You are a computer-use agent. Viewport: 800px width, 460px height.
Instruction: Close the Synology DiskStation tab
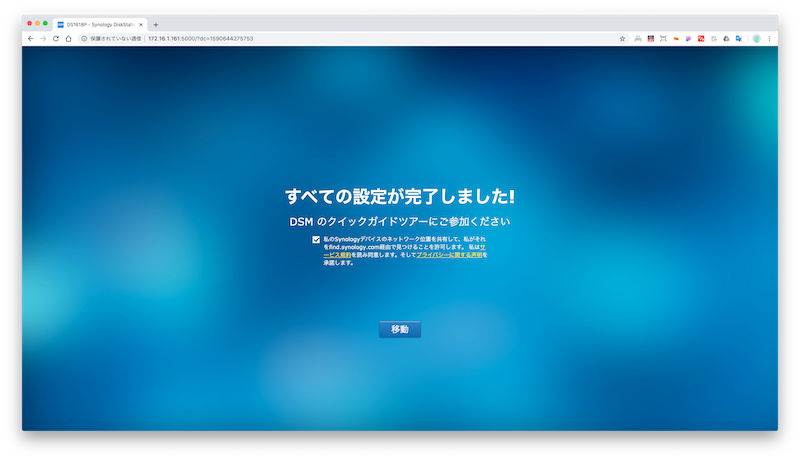pos(141,24)
